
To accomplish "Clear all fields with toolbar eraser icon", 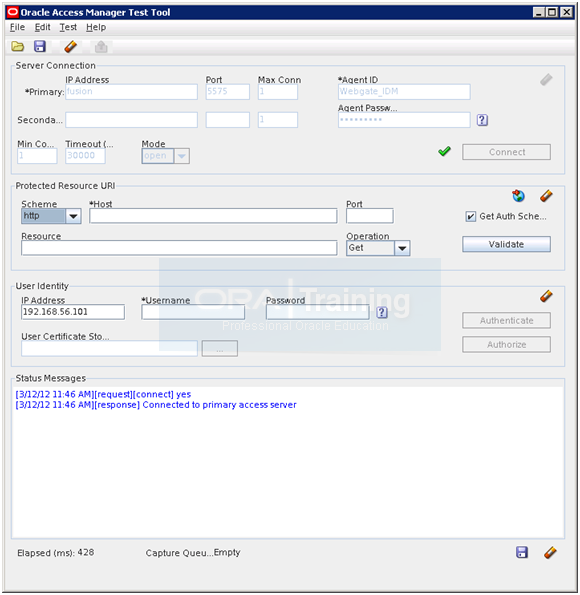I will click(x=71, y=47).
